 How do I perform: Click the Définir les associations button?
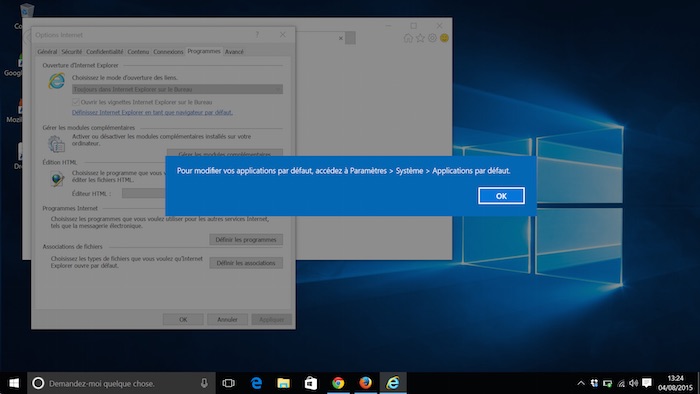point(246,263)
